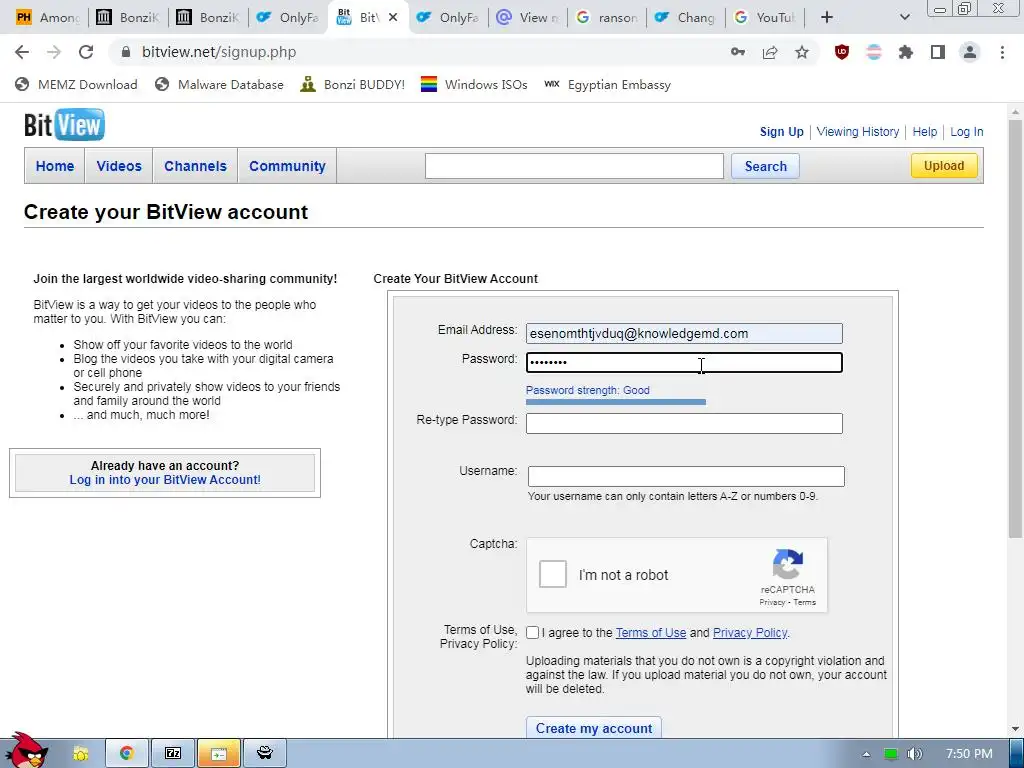The image size is (1024, 768).
Task: Click the padlock site info icon
Action: tap(127, 52)
